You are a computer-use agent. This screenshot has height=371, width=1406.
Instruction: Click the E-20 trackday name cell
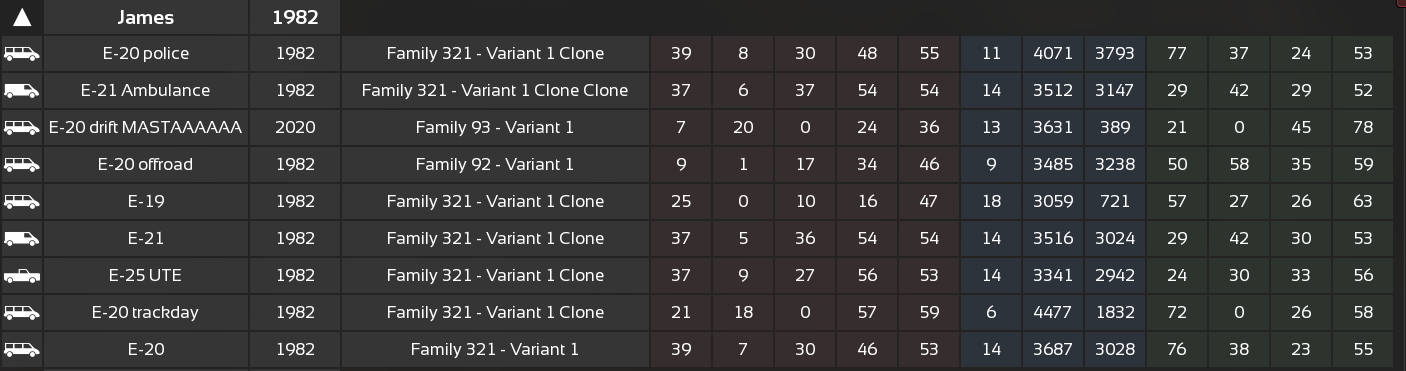point(146,313)
